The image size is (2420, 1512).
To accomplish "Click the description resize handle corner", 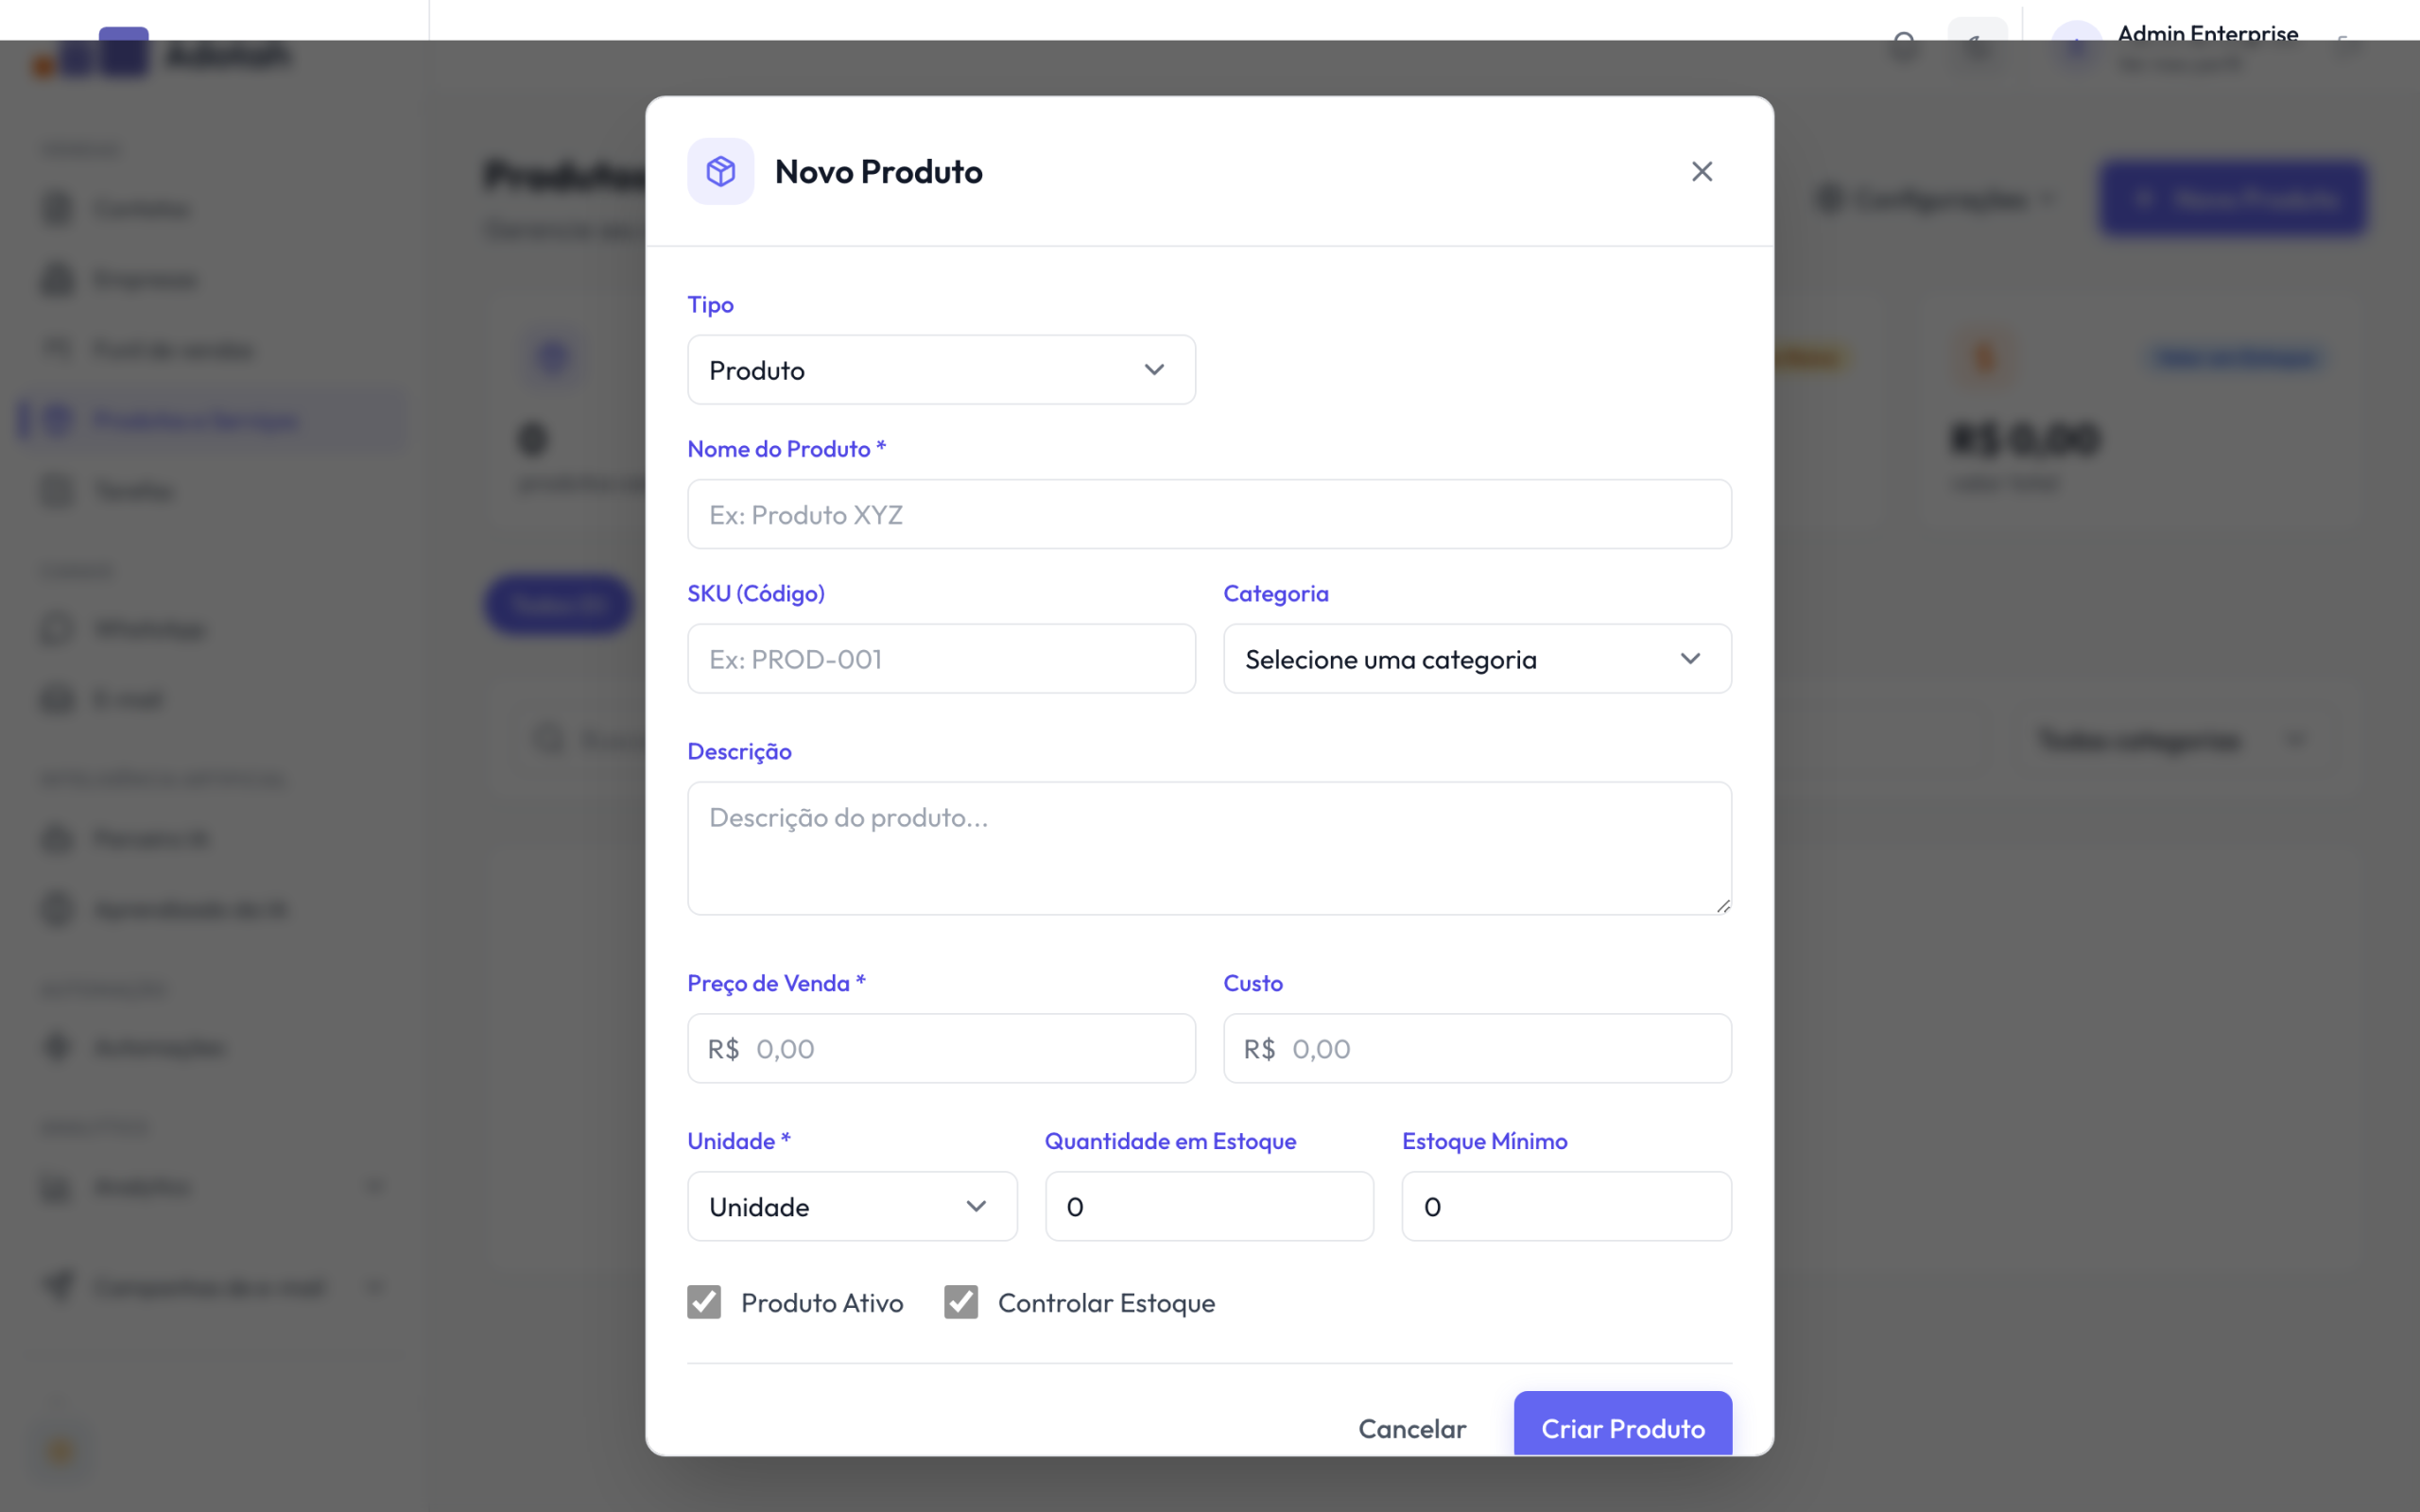I will (1723, 906).
